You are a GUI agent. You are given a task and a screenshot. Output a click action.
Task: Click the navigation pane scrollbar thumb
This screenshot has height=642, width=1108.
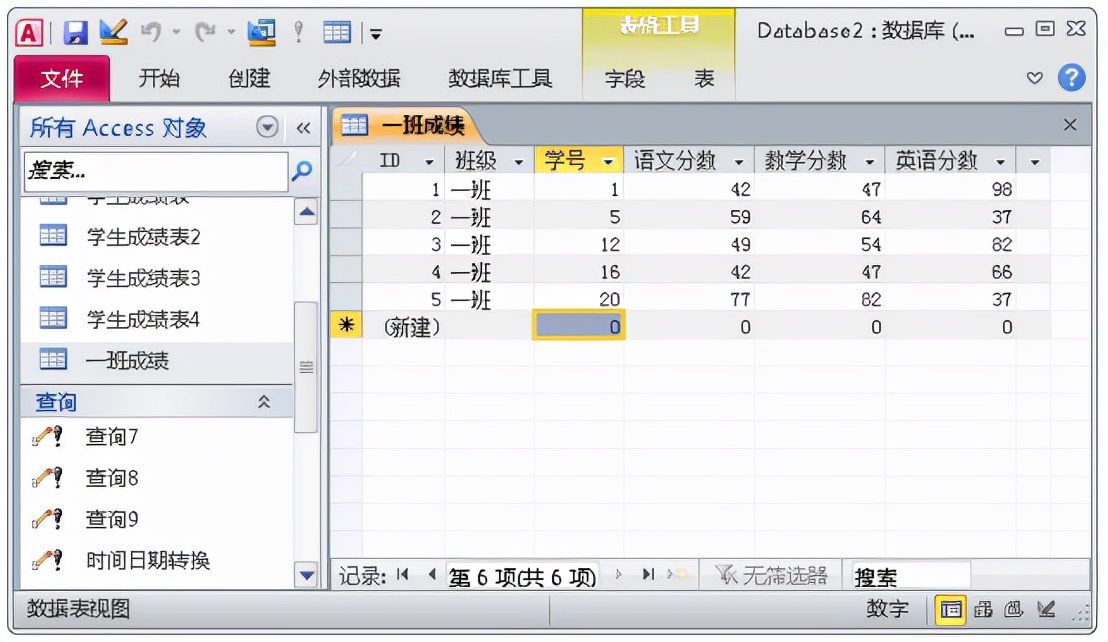pyautogui.click(x=306, y=367)
